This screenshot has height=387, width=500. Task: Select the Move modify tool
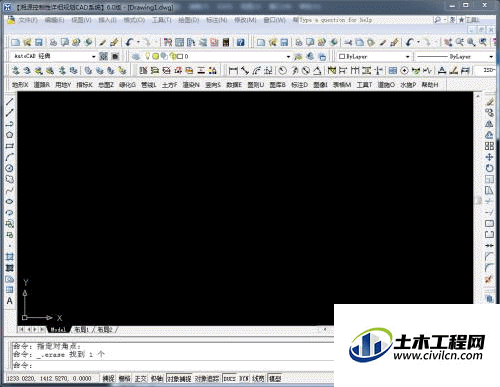click(x=489, y=157)
